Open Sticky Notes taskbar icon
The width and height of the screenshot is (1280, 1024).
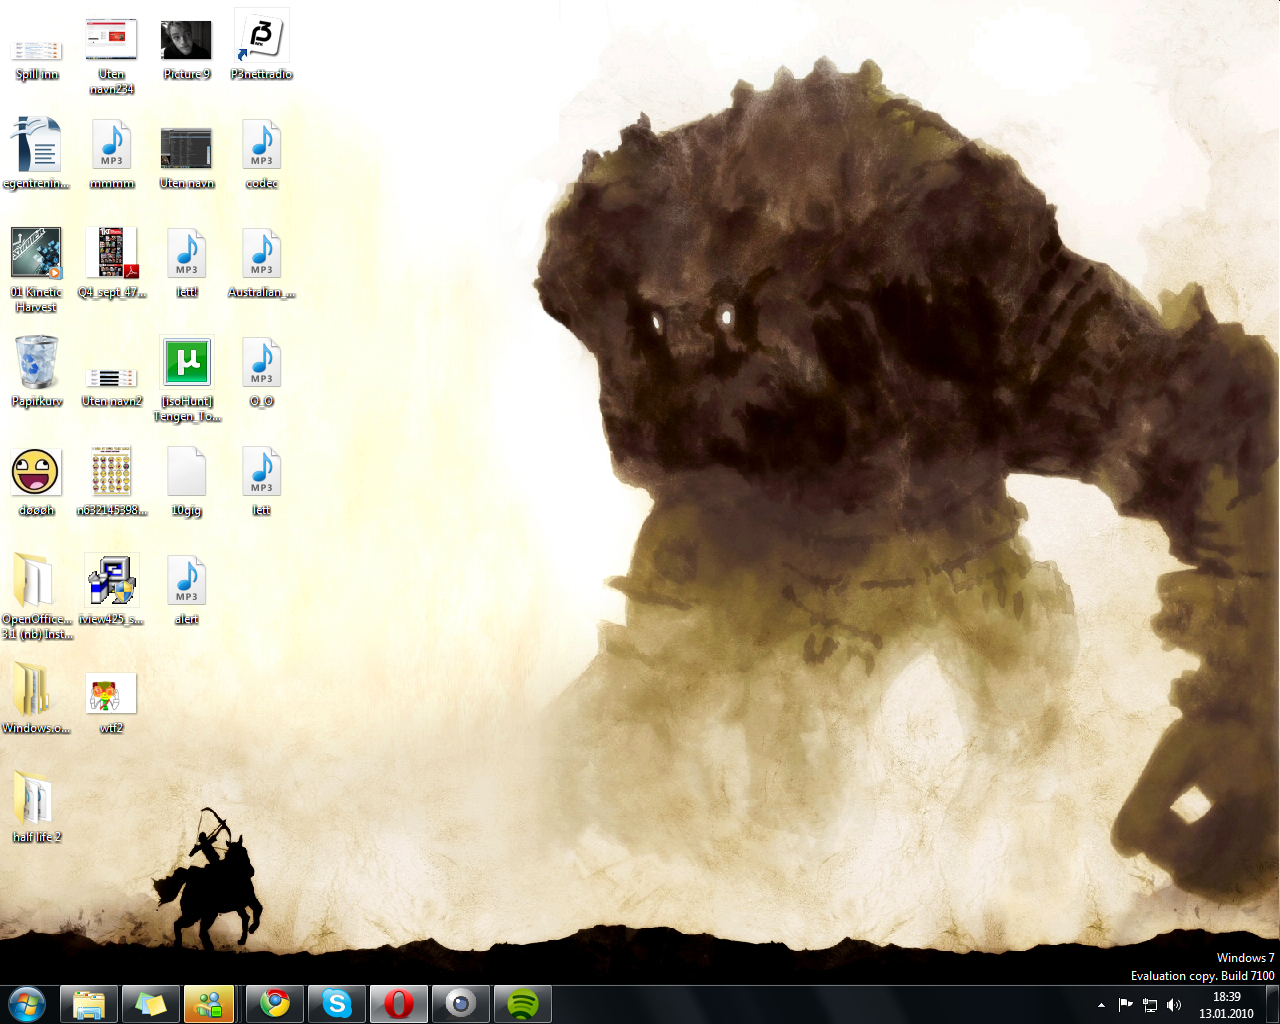pos(151,1004)
